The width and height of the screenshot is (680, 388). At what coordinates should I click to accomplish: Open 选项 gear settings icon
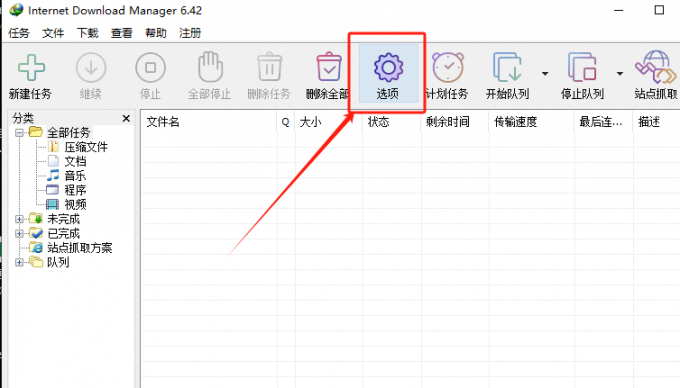388,67
